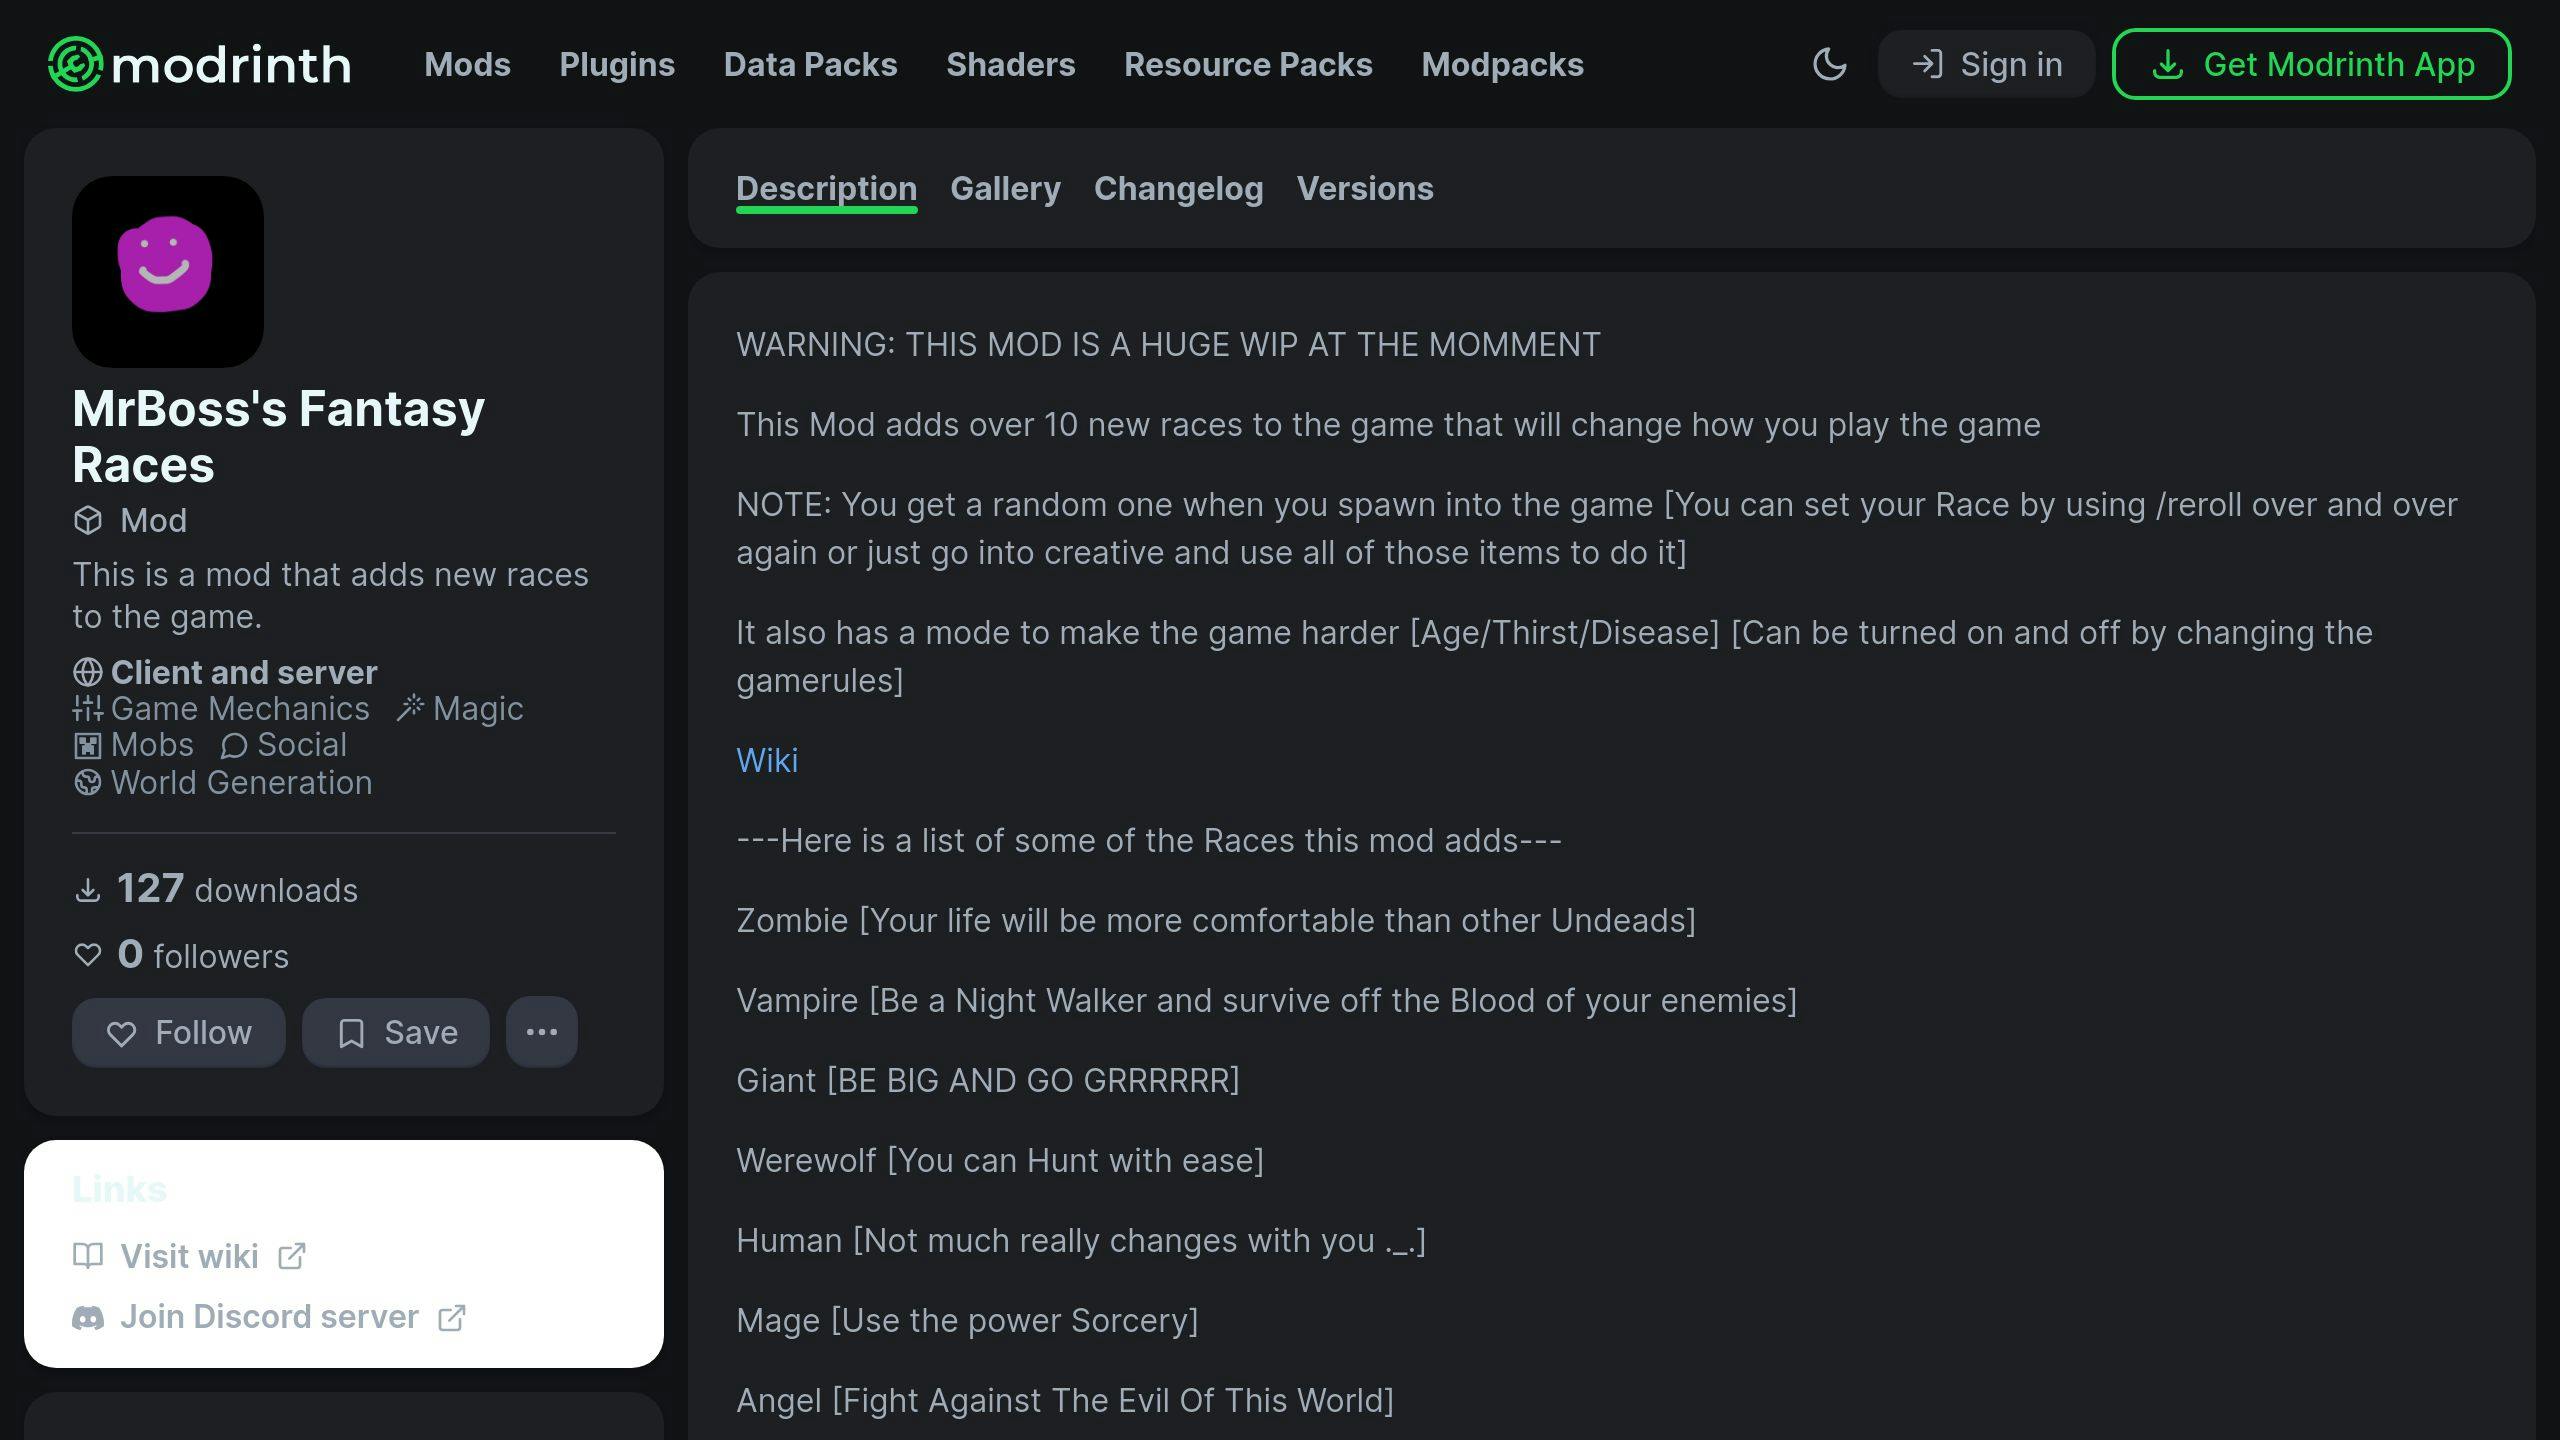This screenshot has height=1440, width=2560.
Task: Expand the three-dot more options menu
Action: 542,1032
